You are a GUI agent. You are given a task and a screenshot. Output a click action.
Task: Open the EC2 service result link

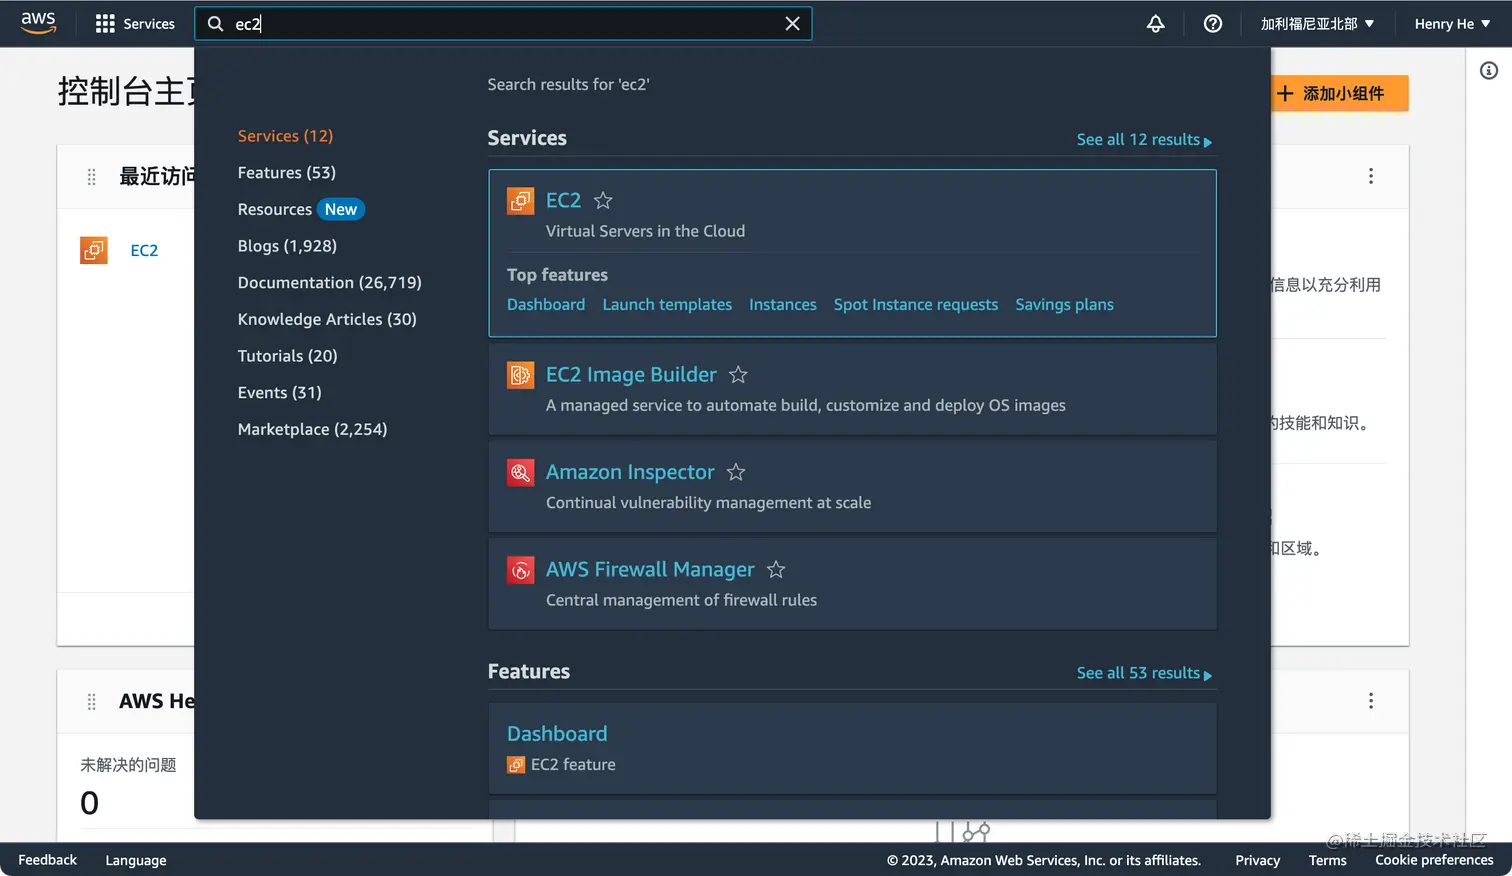[x=563, y=200]
